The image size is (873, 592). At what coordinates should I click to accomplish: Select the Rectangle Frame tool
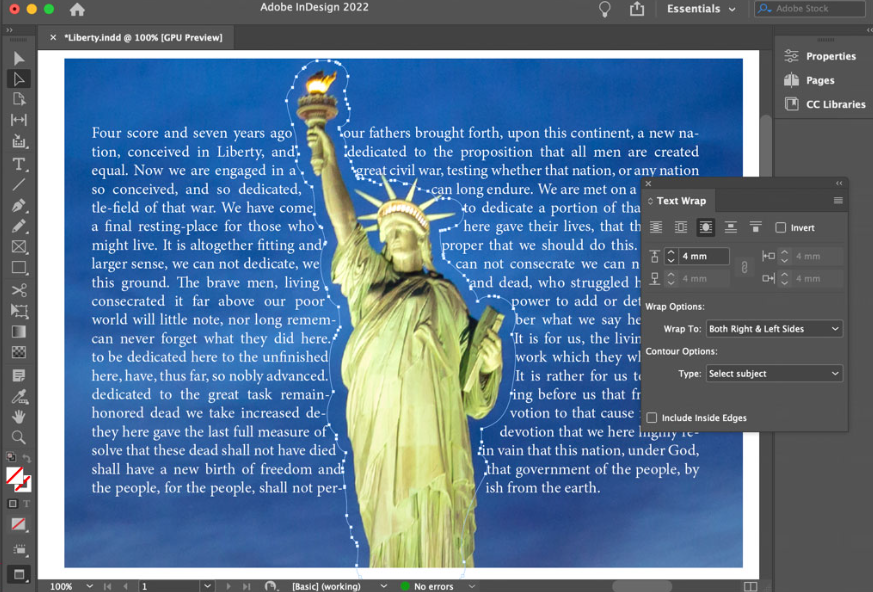click(18, 246)
